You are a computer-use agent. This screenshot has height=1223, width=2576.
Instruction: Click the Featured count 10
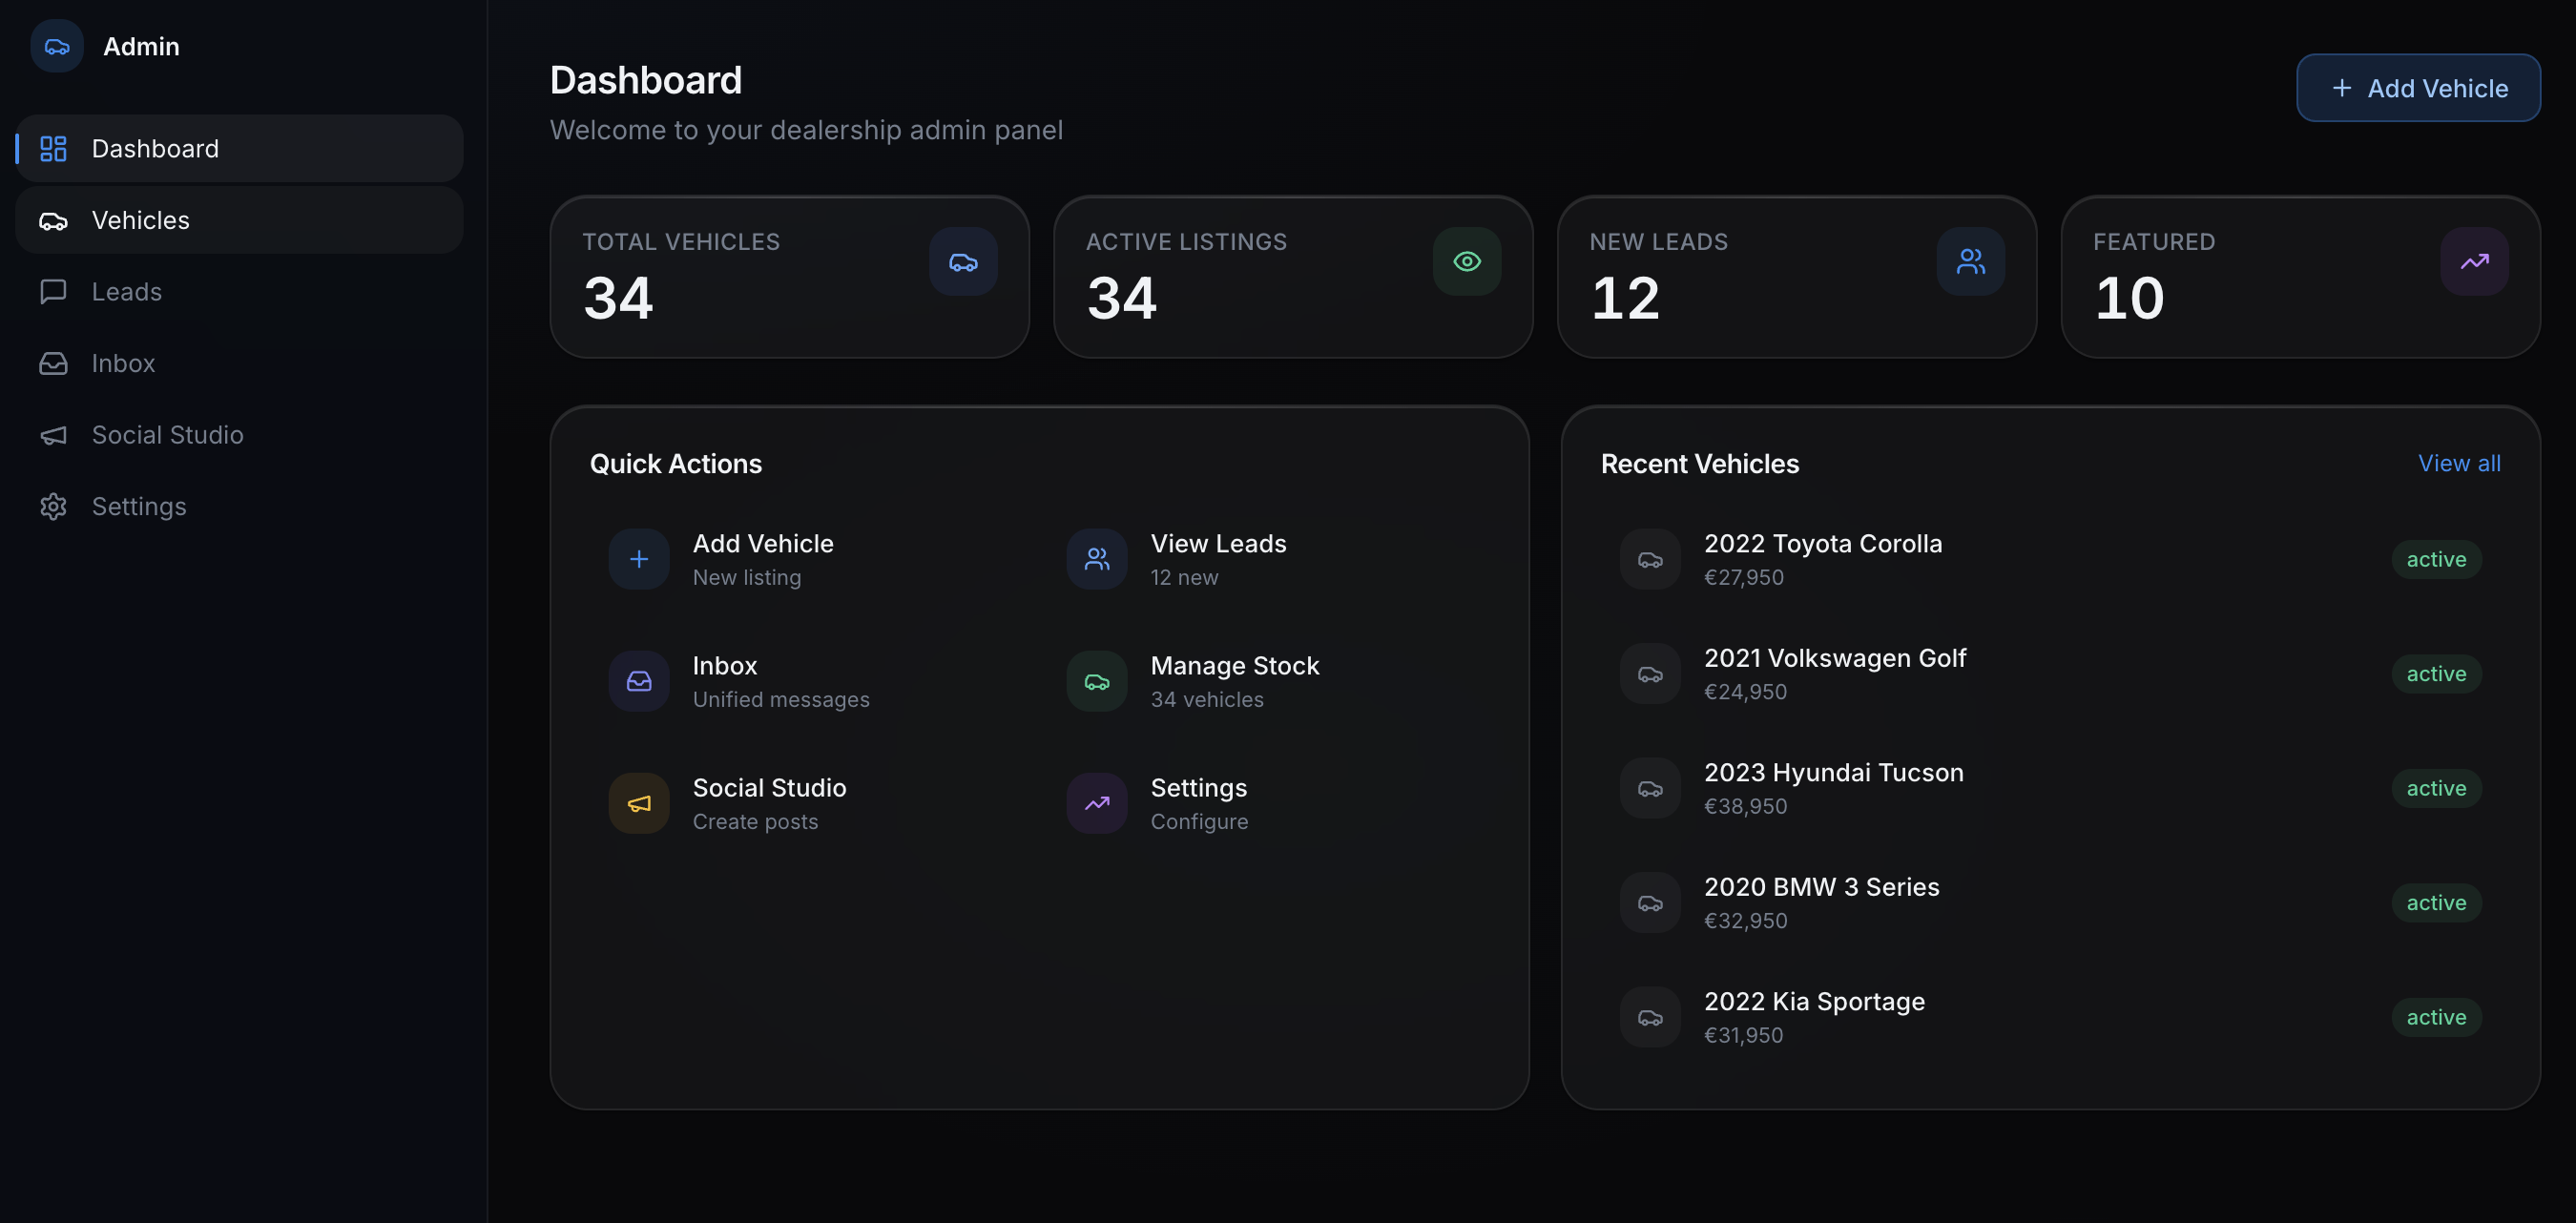(x=2129, y=299)
